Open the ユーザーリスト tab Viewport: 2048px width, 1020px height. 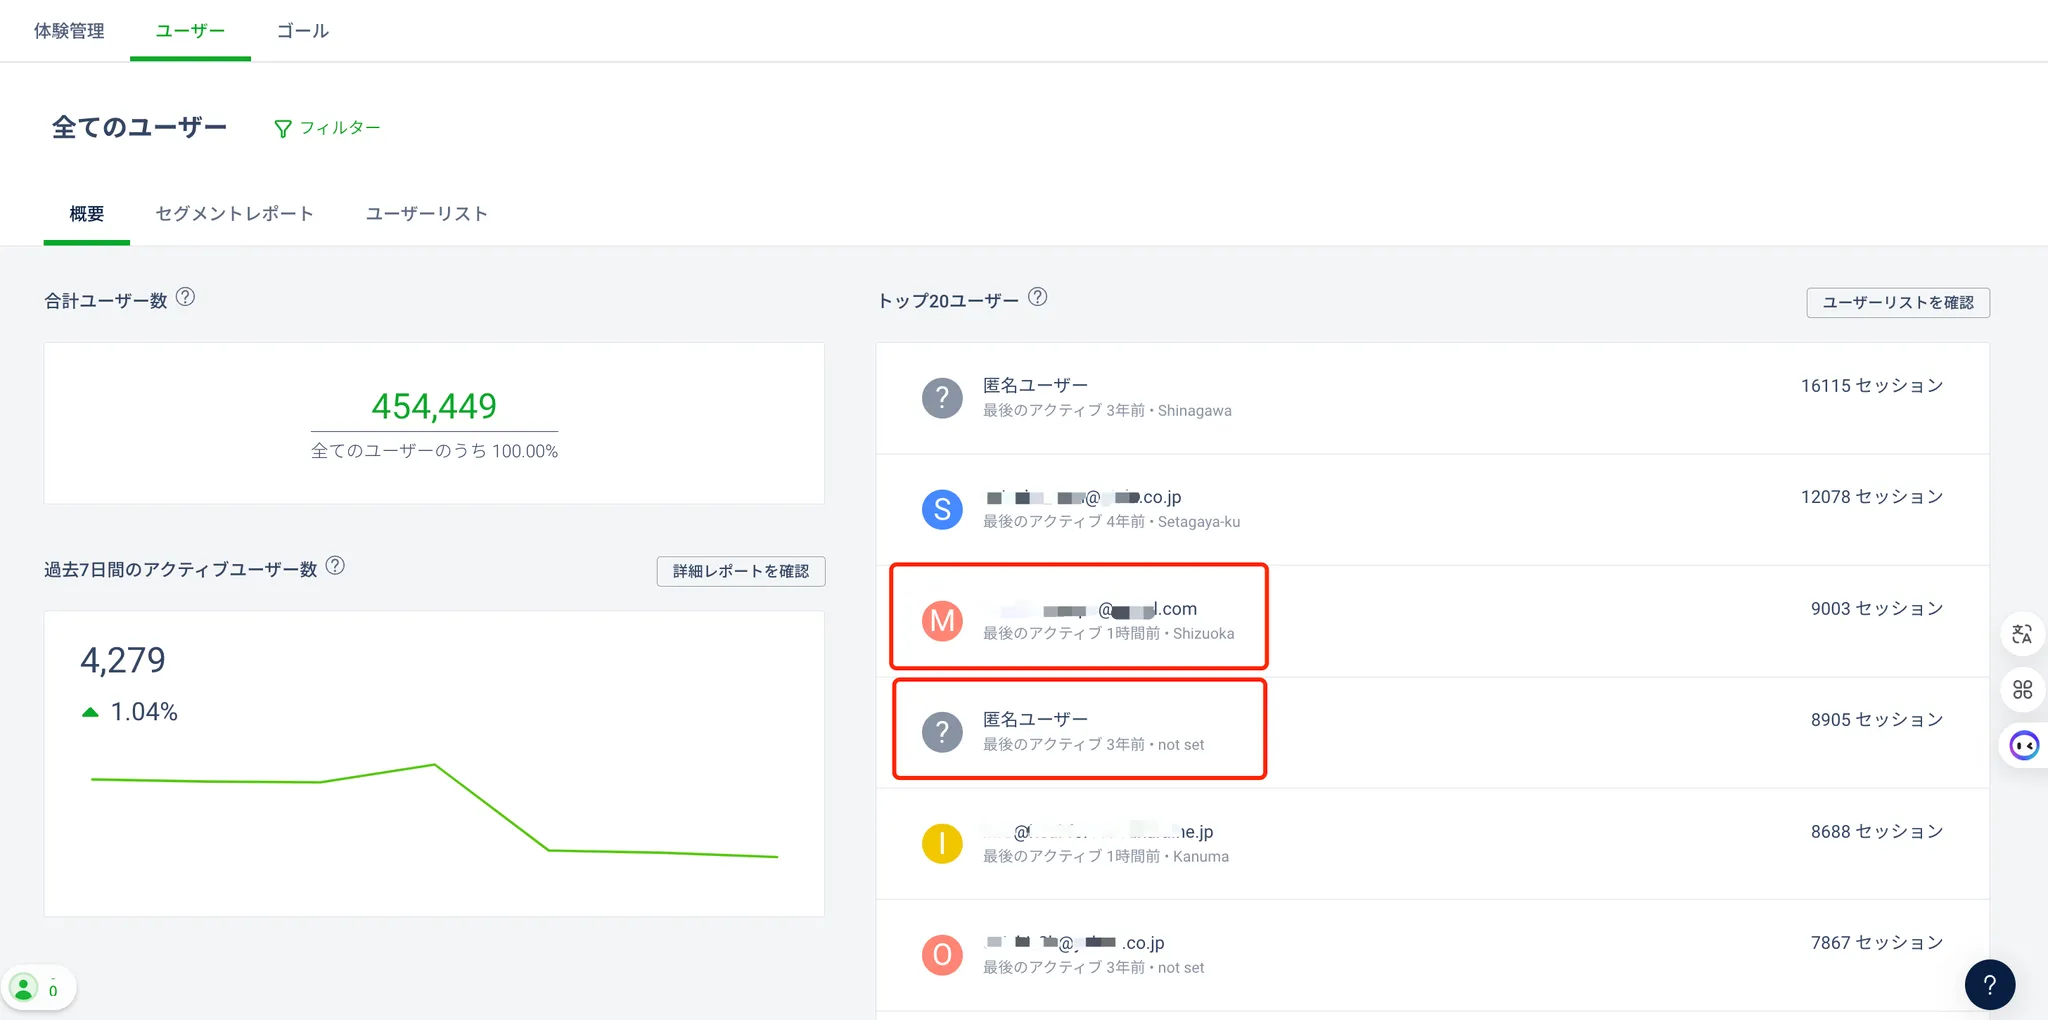click(x=427, y=214)
